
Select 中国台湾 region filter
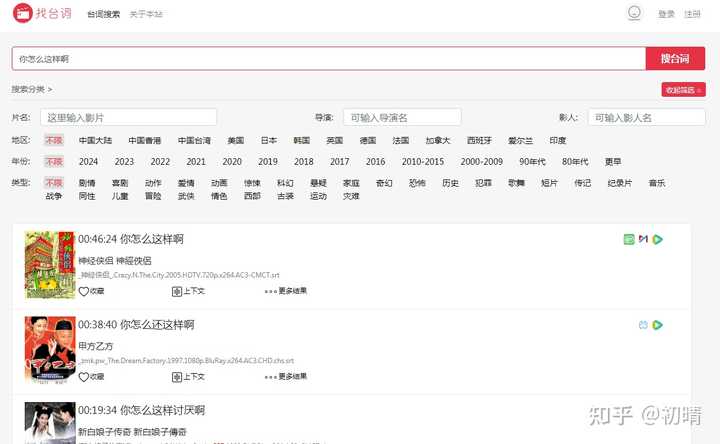194,141
